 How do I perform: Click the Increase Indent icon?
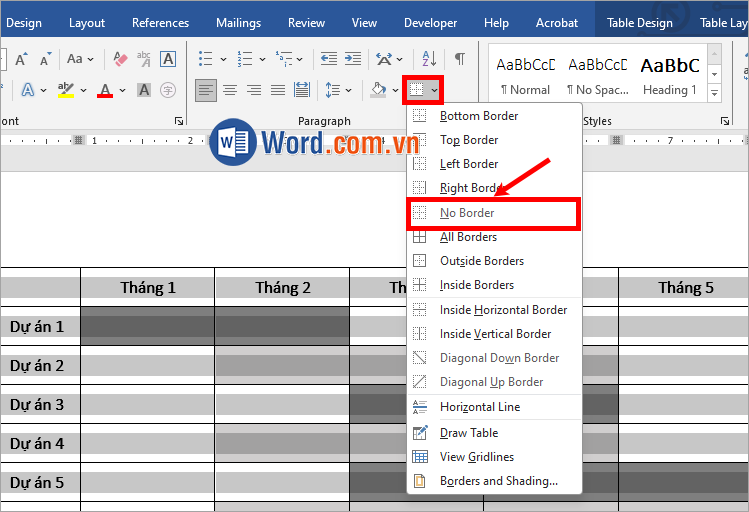click(352, 59)
